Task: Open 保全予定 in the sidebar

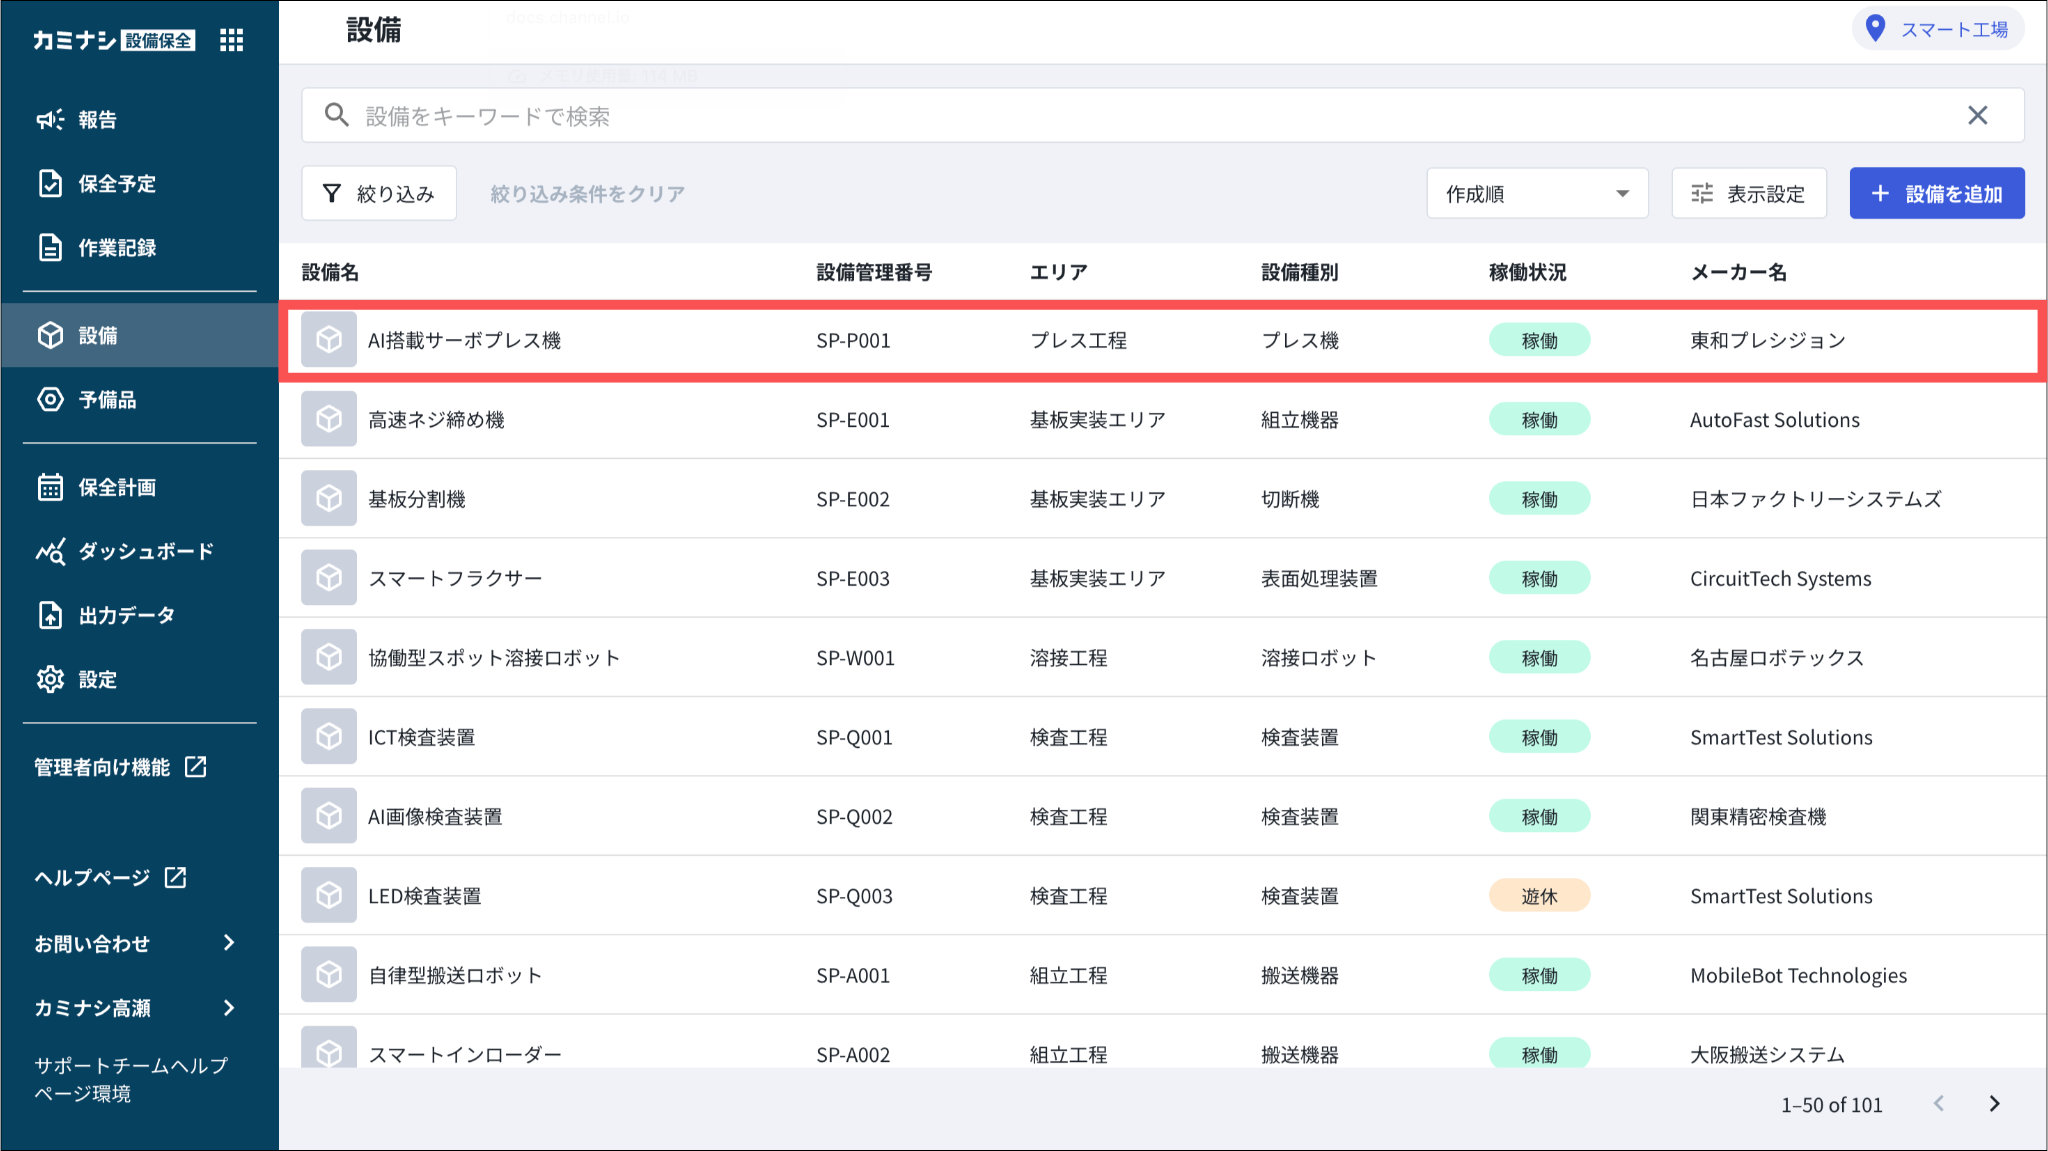Action: tap(116, 184)
